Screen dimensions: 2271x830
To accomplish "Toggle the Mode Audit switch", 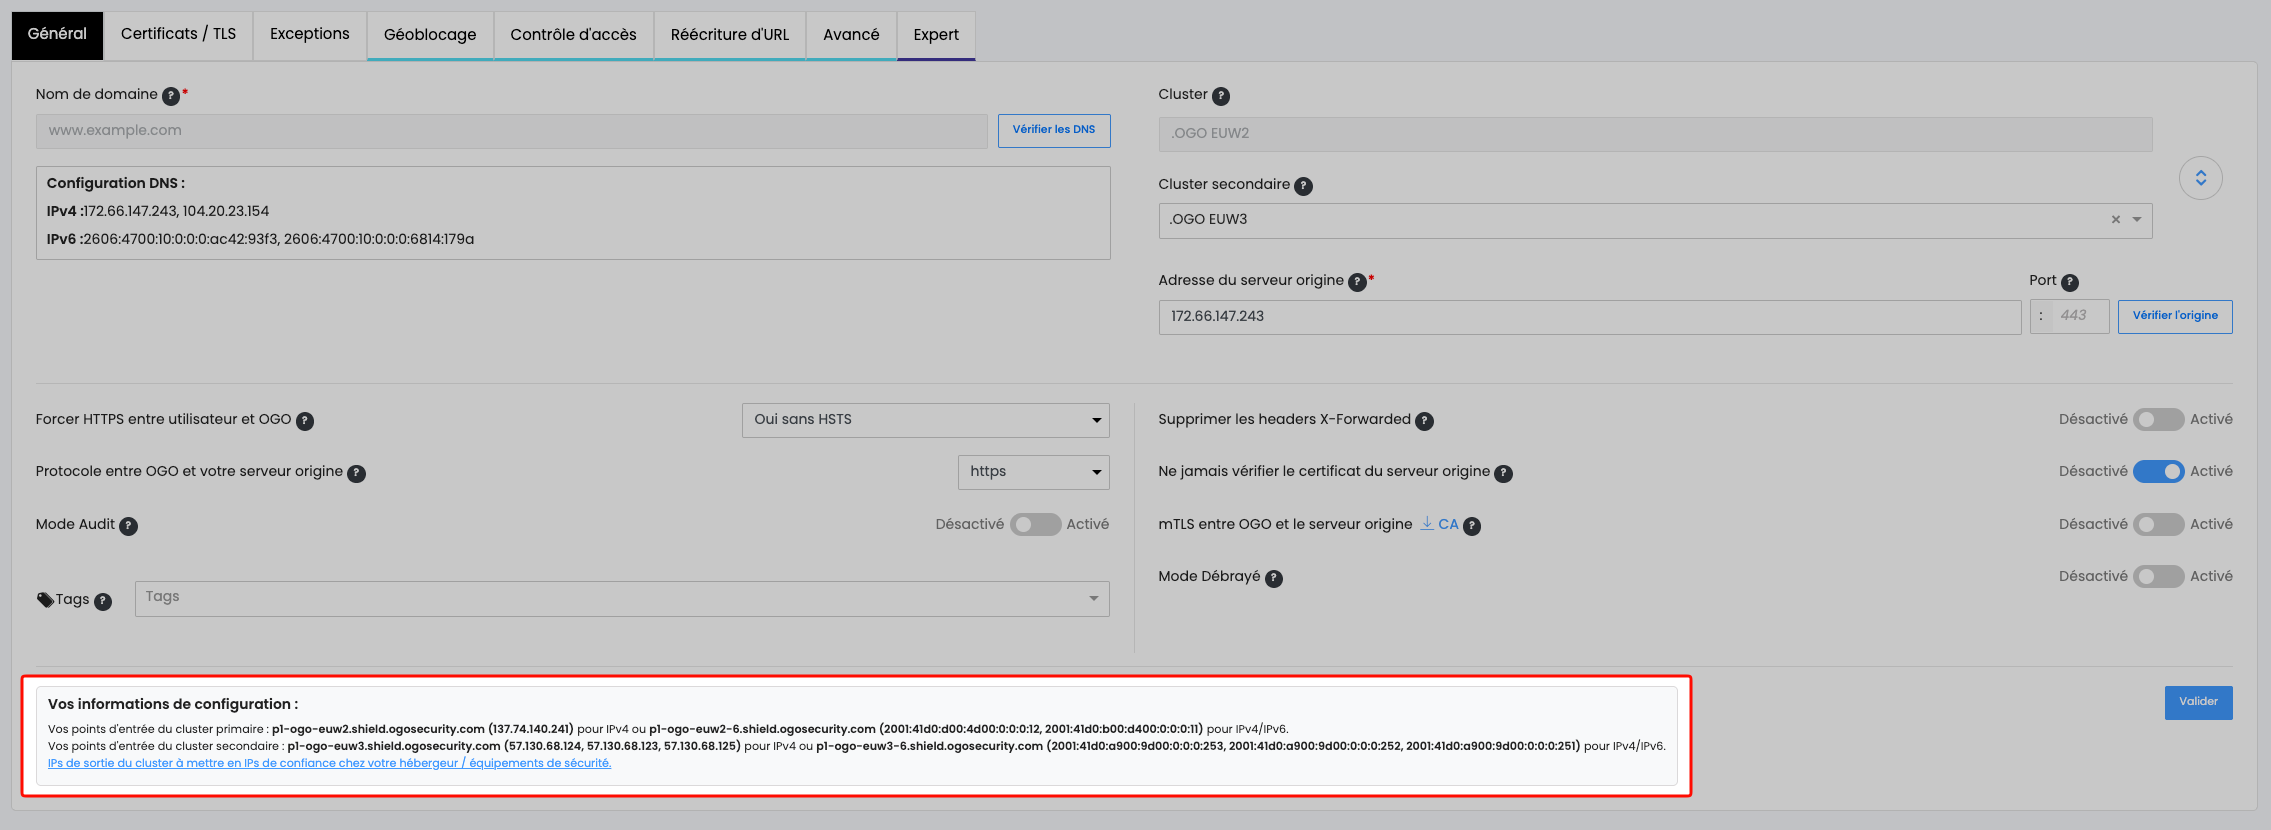I will [x=1035, y=525].
